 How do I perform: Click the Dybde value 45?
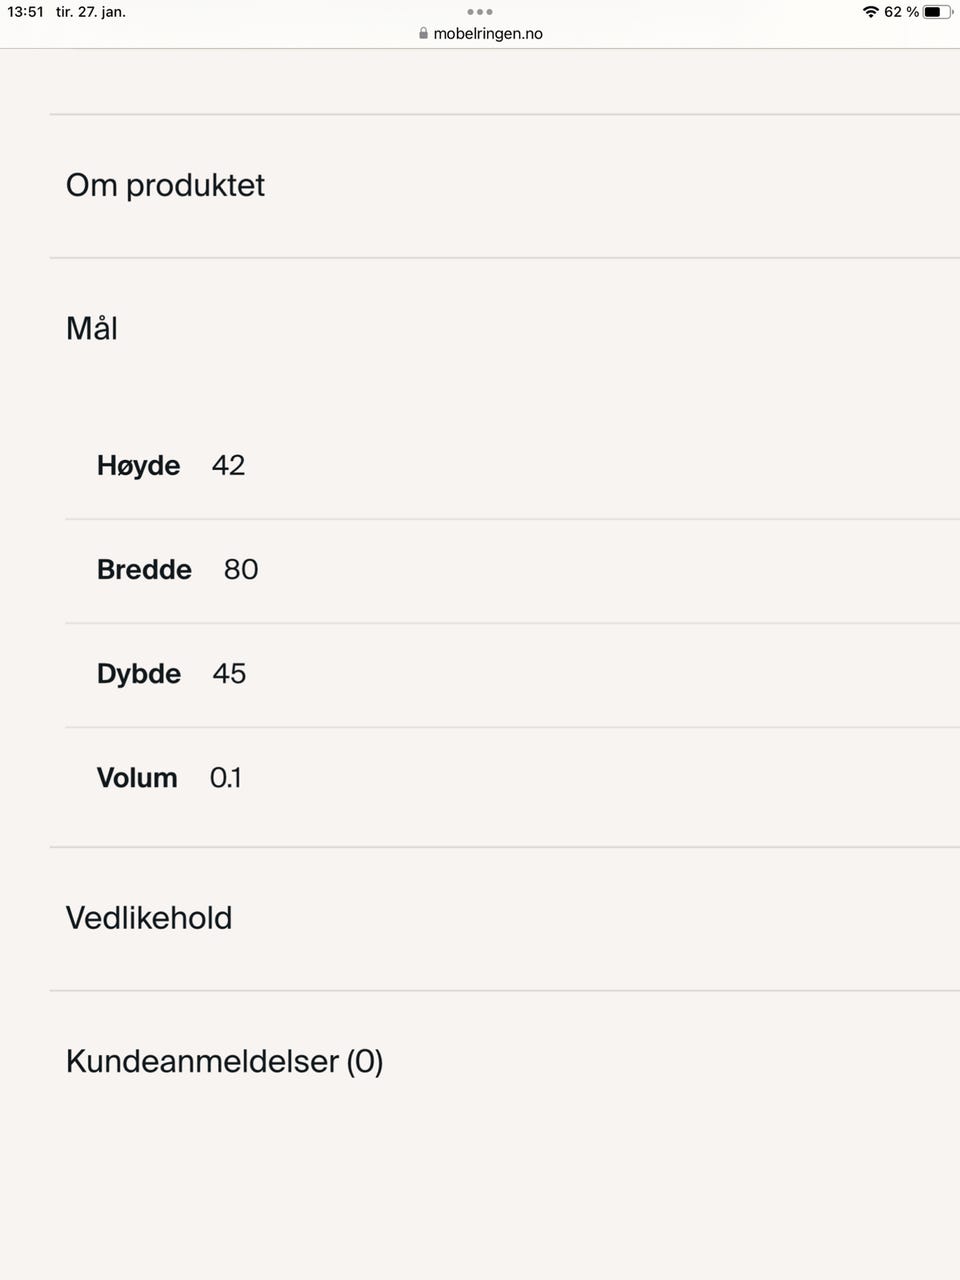pos(229,673)
